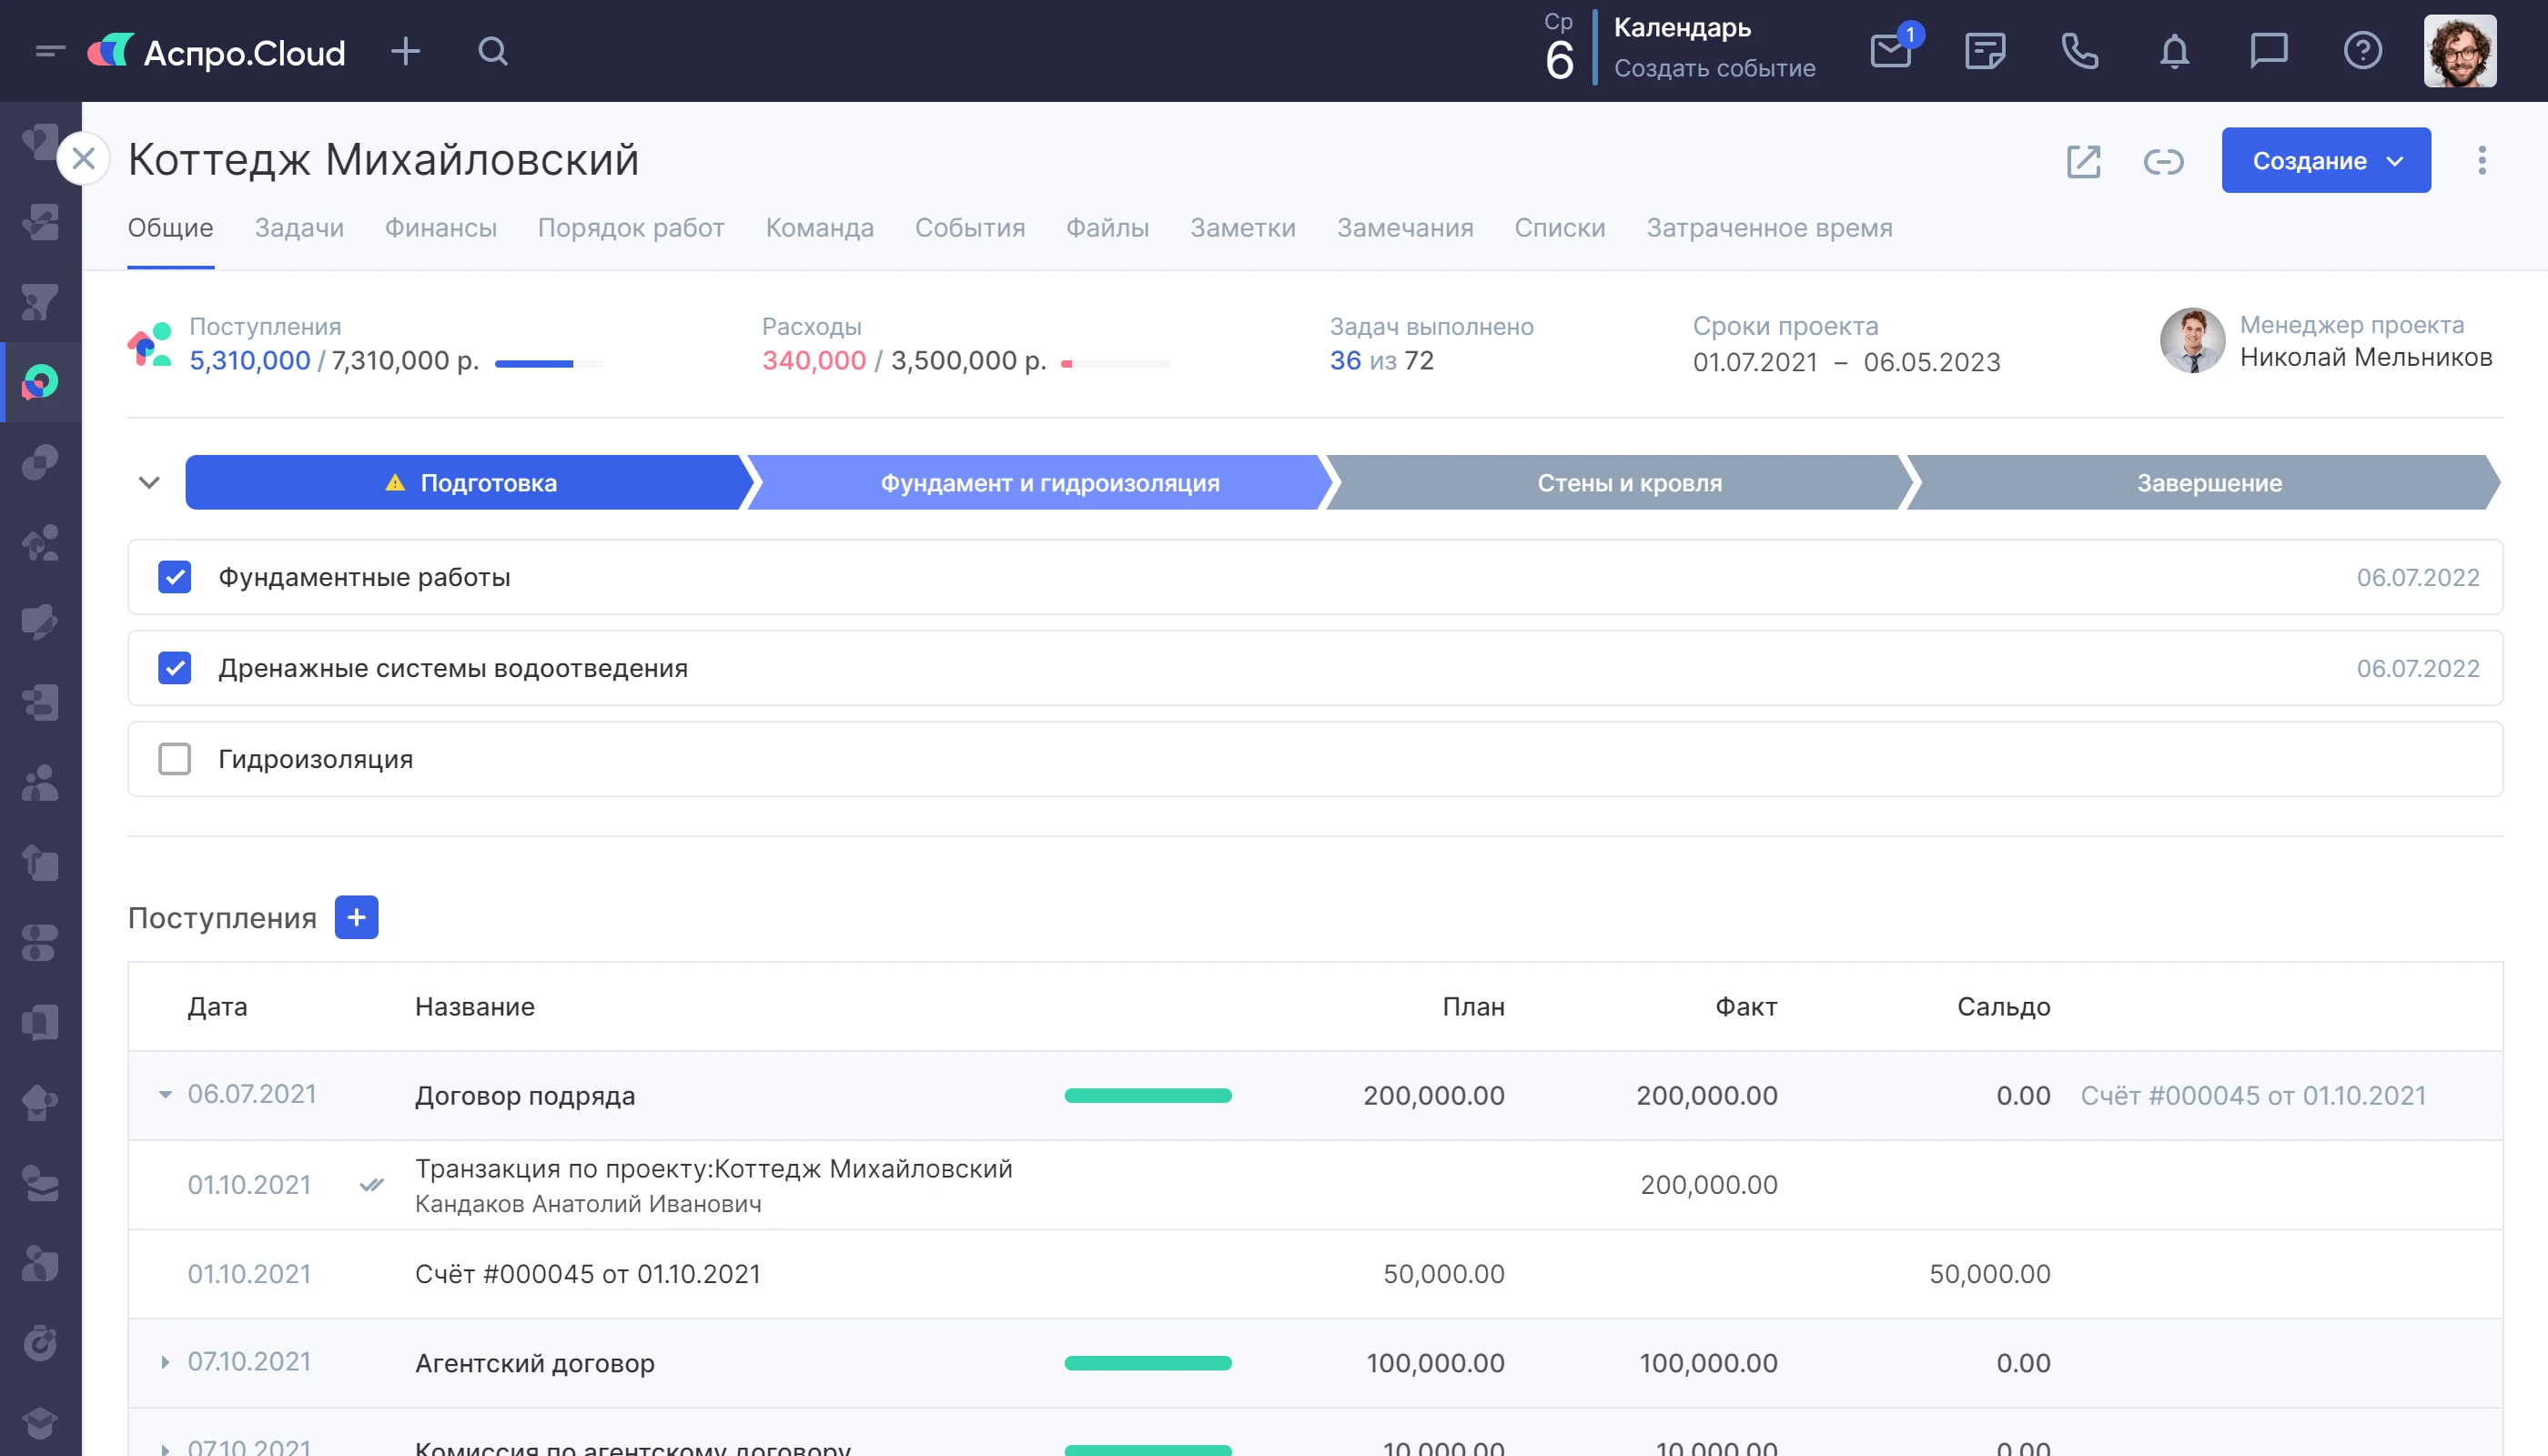Check the Гидроизоляция checkbox
The width and height of the screenshot is (2548, 1456).
tap(175, 759)
